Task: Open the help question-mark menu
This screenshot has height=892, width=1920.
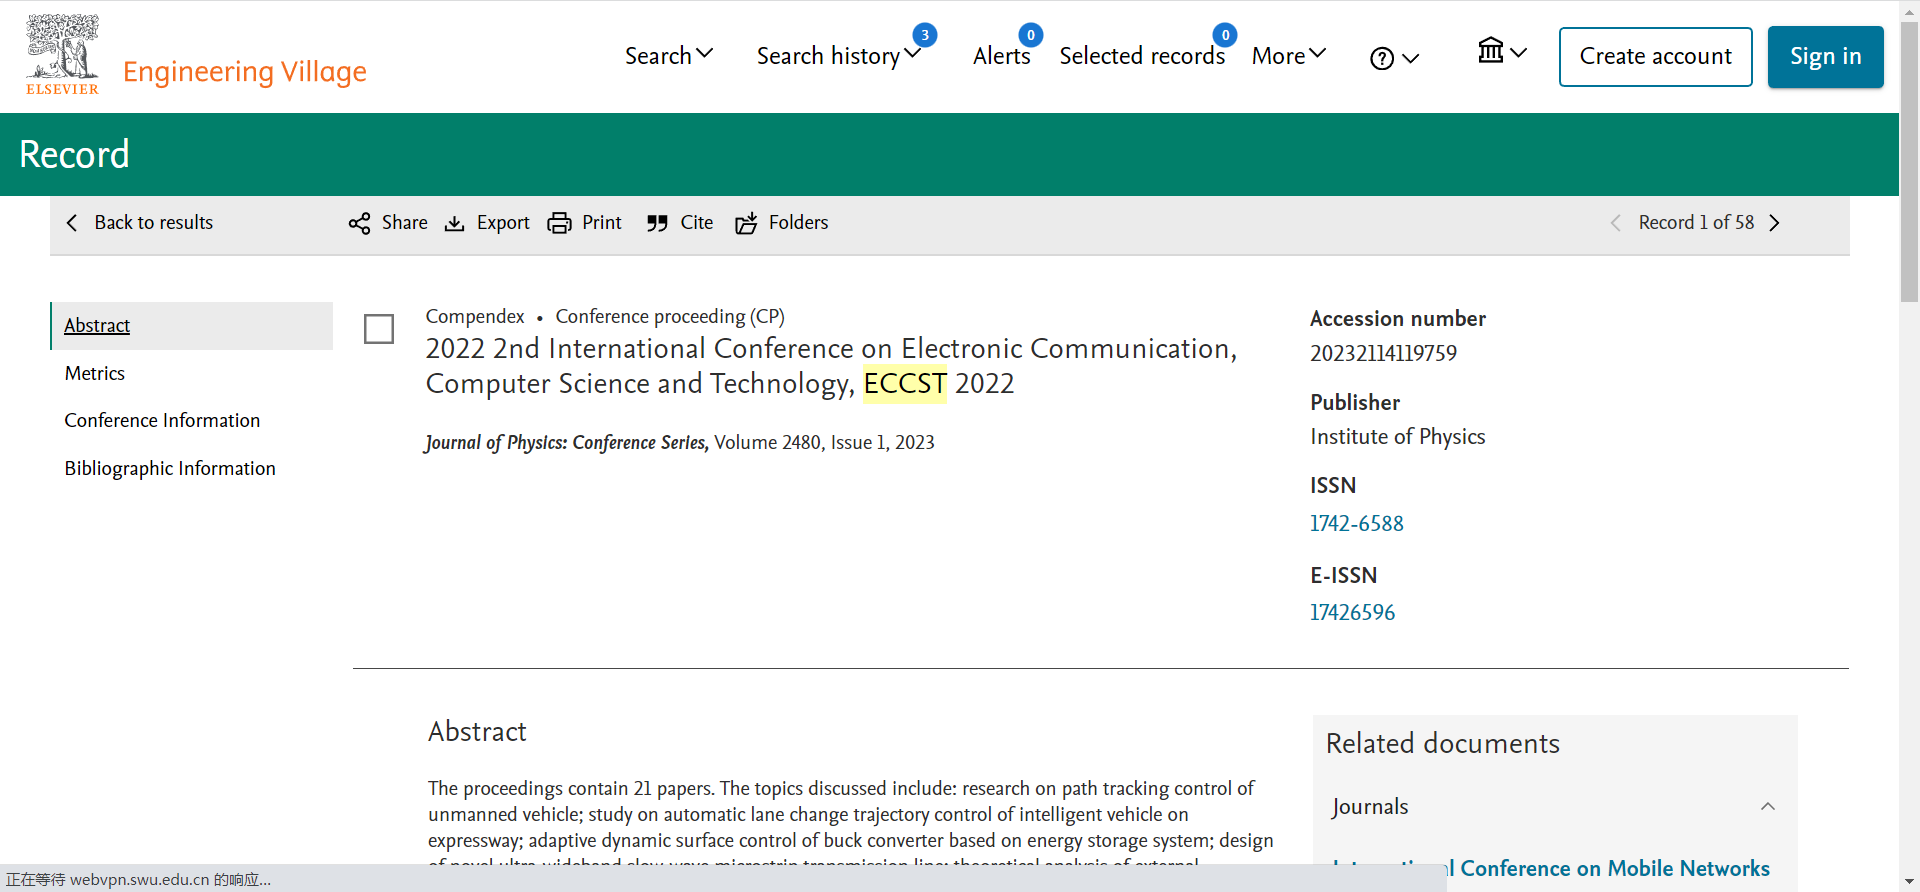Action: click(1382, 59)
